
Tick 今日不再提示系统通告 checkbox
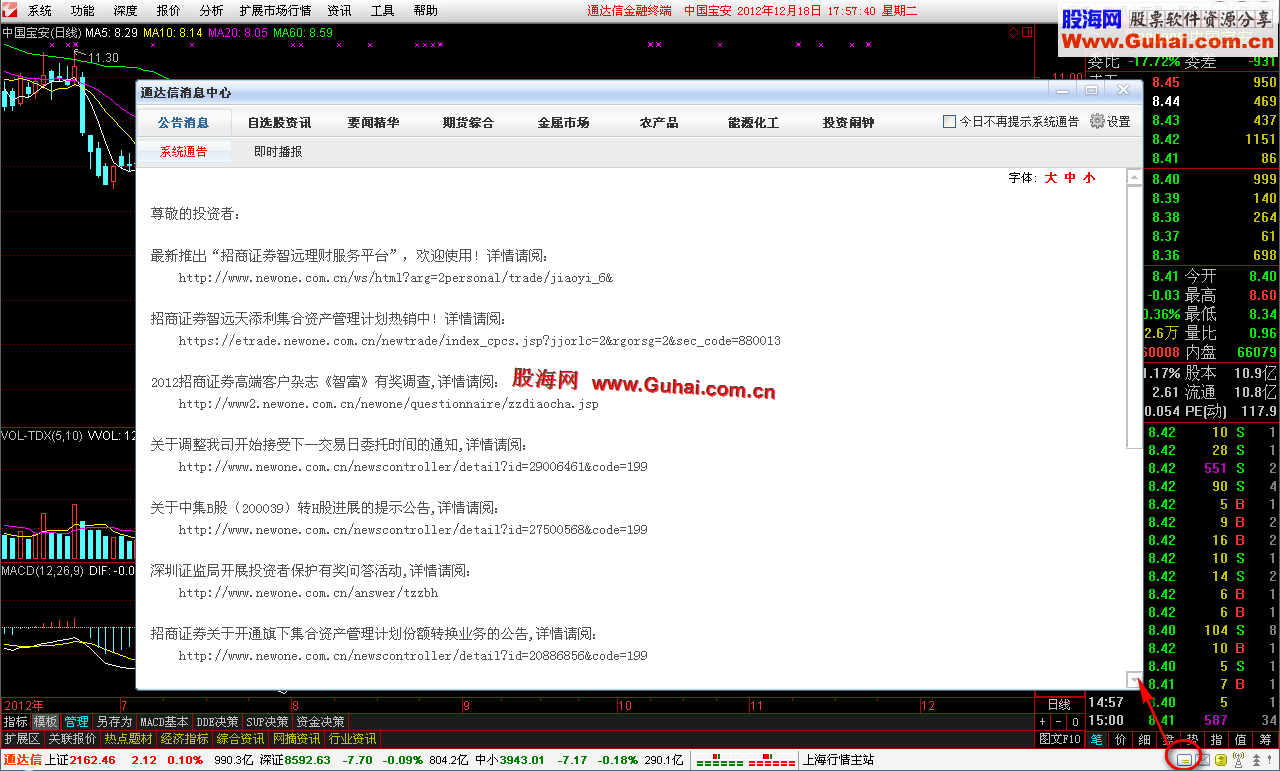(x=949, y=122)
